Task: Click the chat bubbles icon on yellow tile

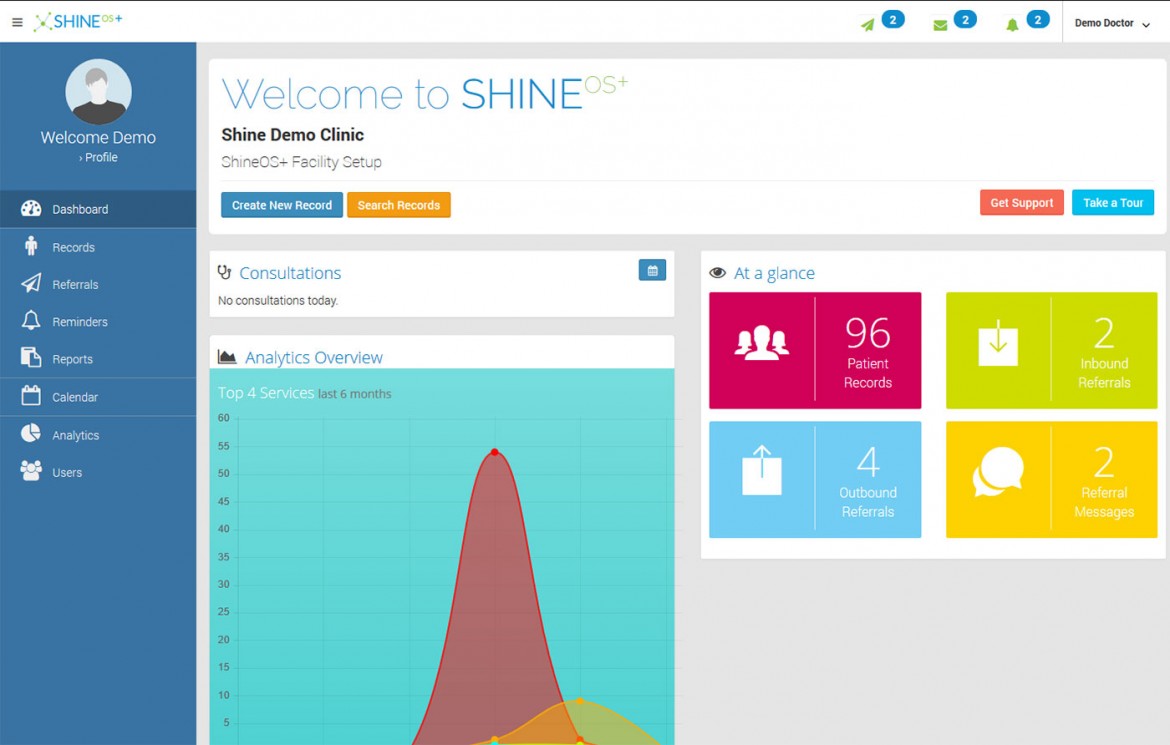Action: [x=998, y=472]
